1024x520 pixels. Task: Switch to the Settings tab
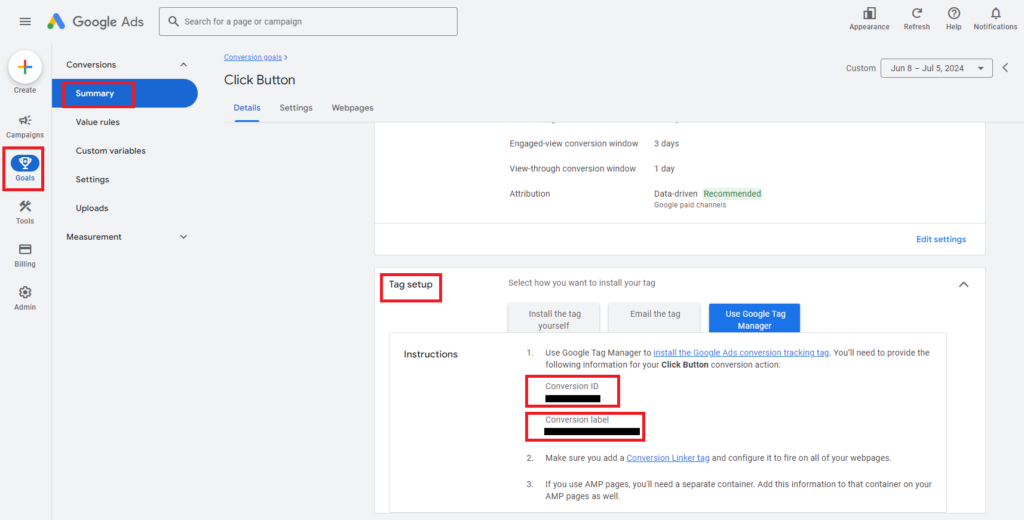pos(296,108)
